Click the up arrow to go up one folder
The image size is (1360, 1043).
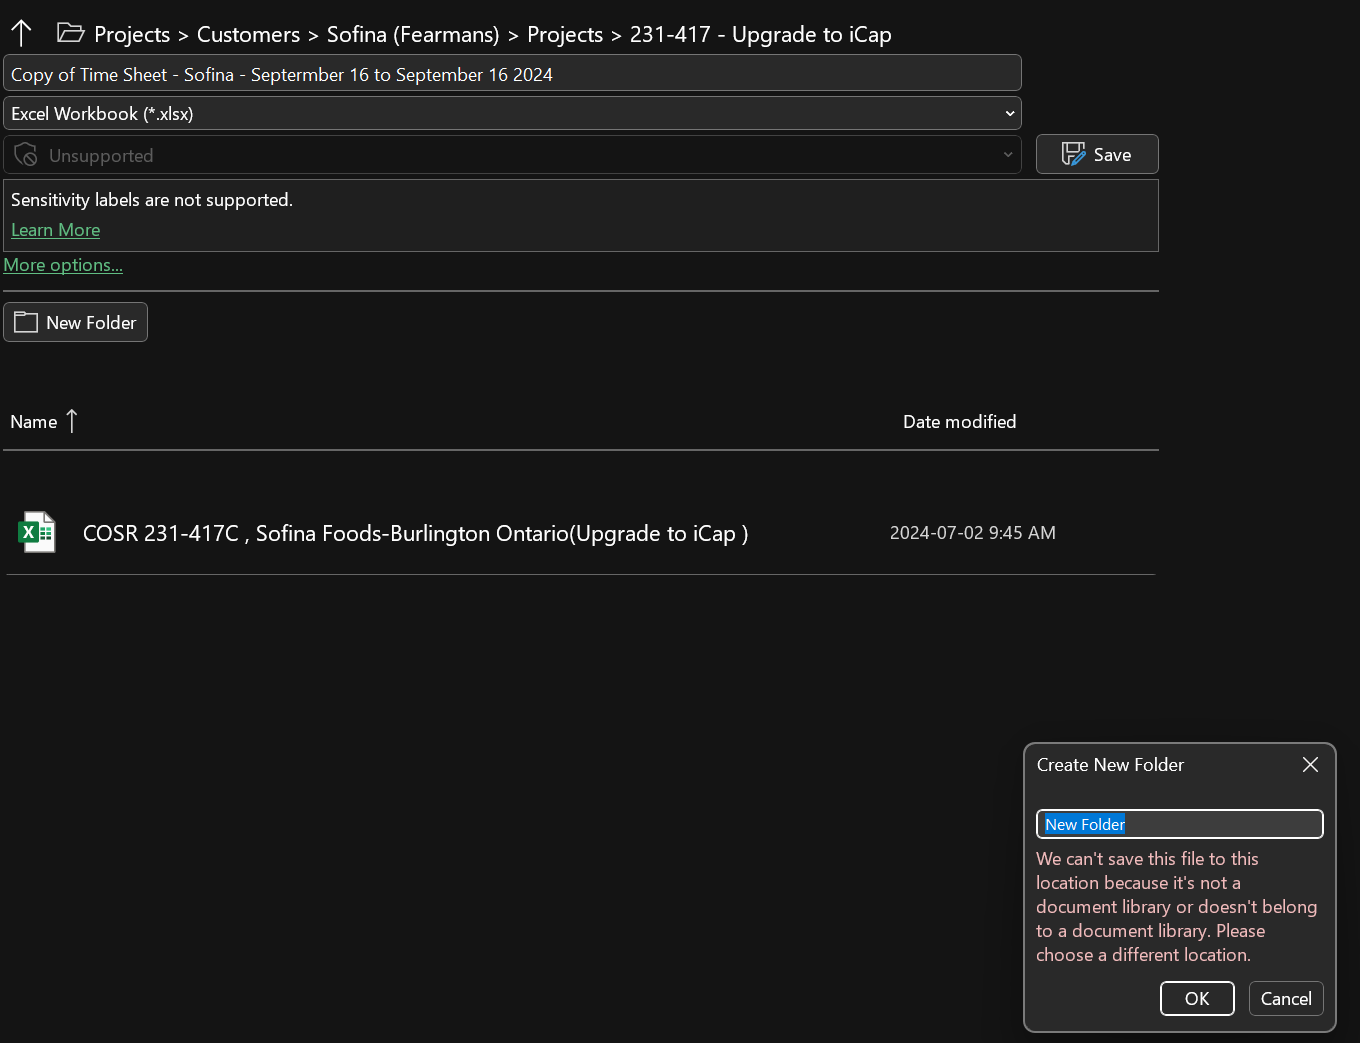(21, 33)
